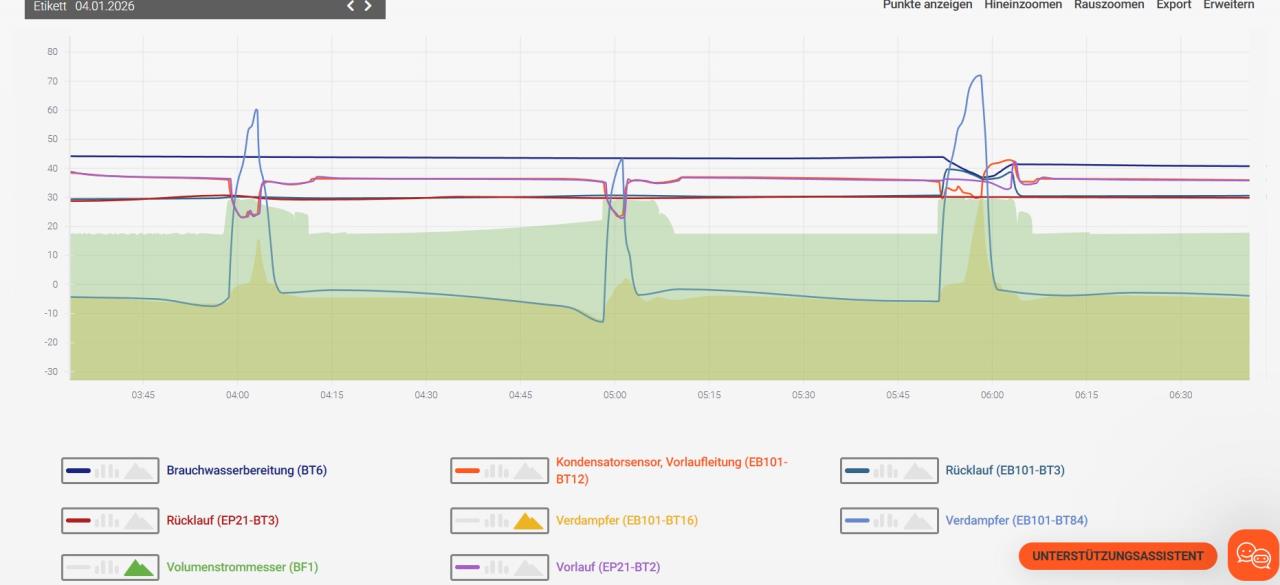
Task: Click the Unterstützungsassistent button
Action: tap(1117, 556)
